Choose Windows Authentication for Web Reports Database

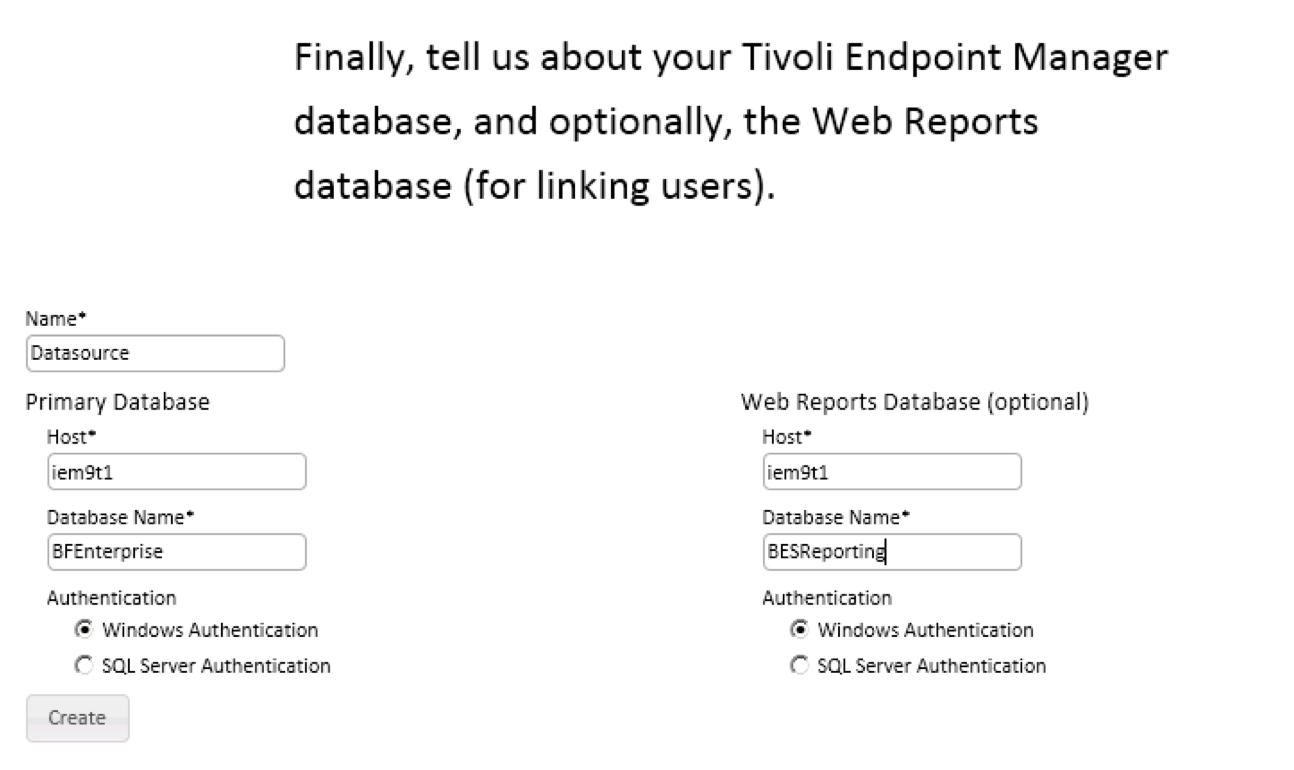click(800, 630)
